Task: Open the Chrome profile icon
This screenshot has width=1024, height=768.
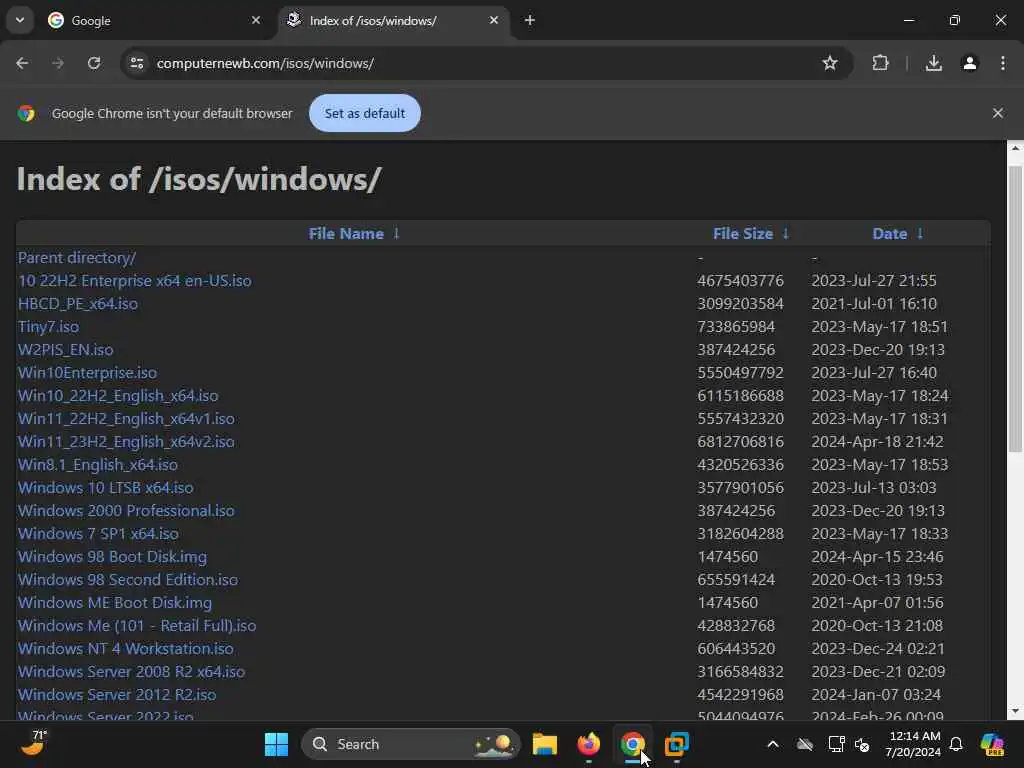Action: pyautogui.click(x=969, y=63)
